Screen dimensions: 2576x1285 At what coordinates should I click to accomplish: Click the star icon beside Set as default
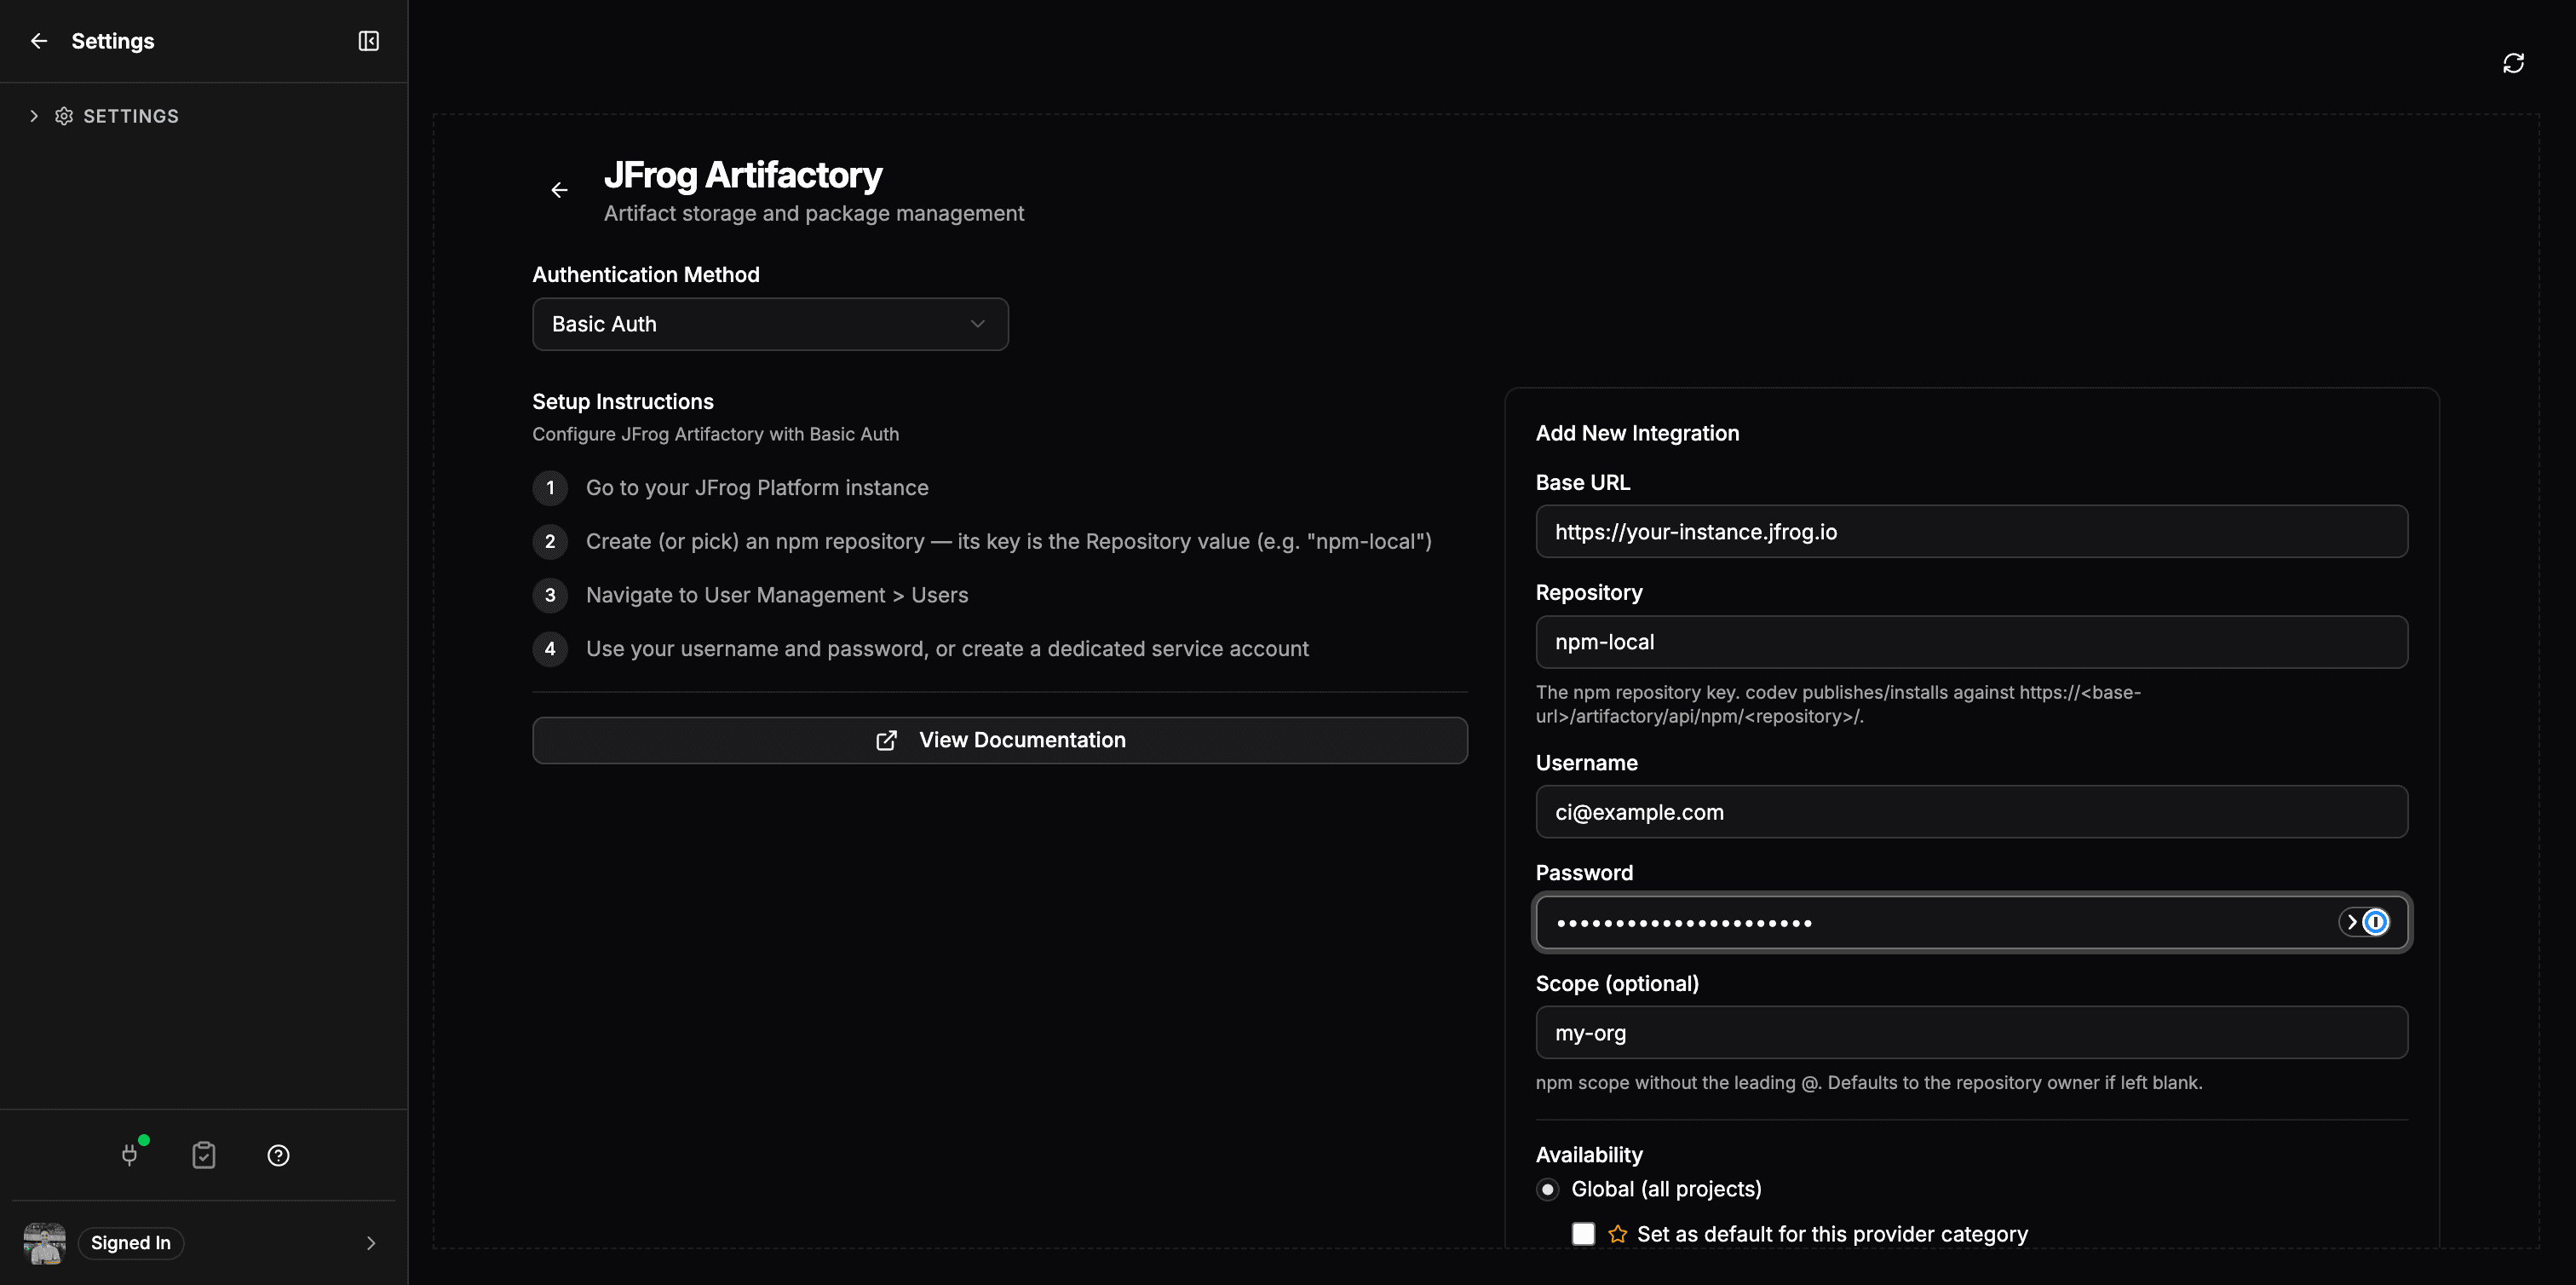pos(1617,1234)
